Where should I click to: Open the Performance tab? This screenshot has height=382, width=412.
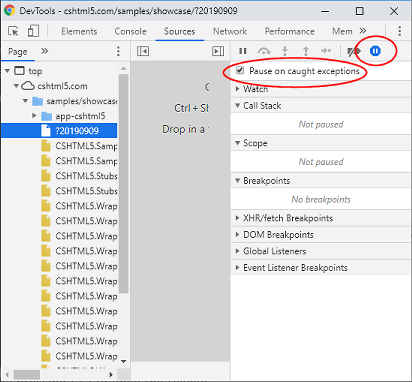pos(290,31)
